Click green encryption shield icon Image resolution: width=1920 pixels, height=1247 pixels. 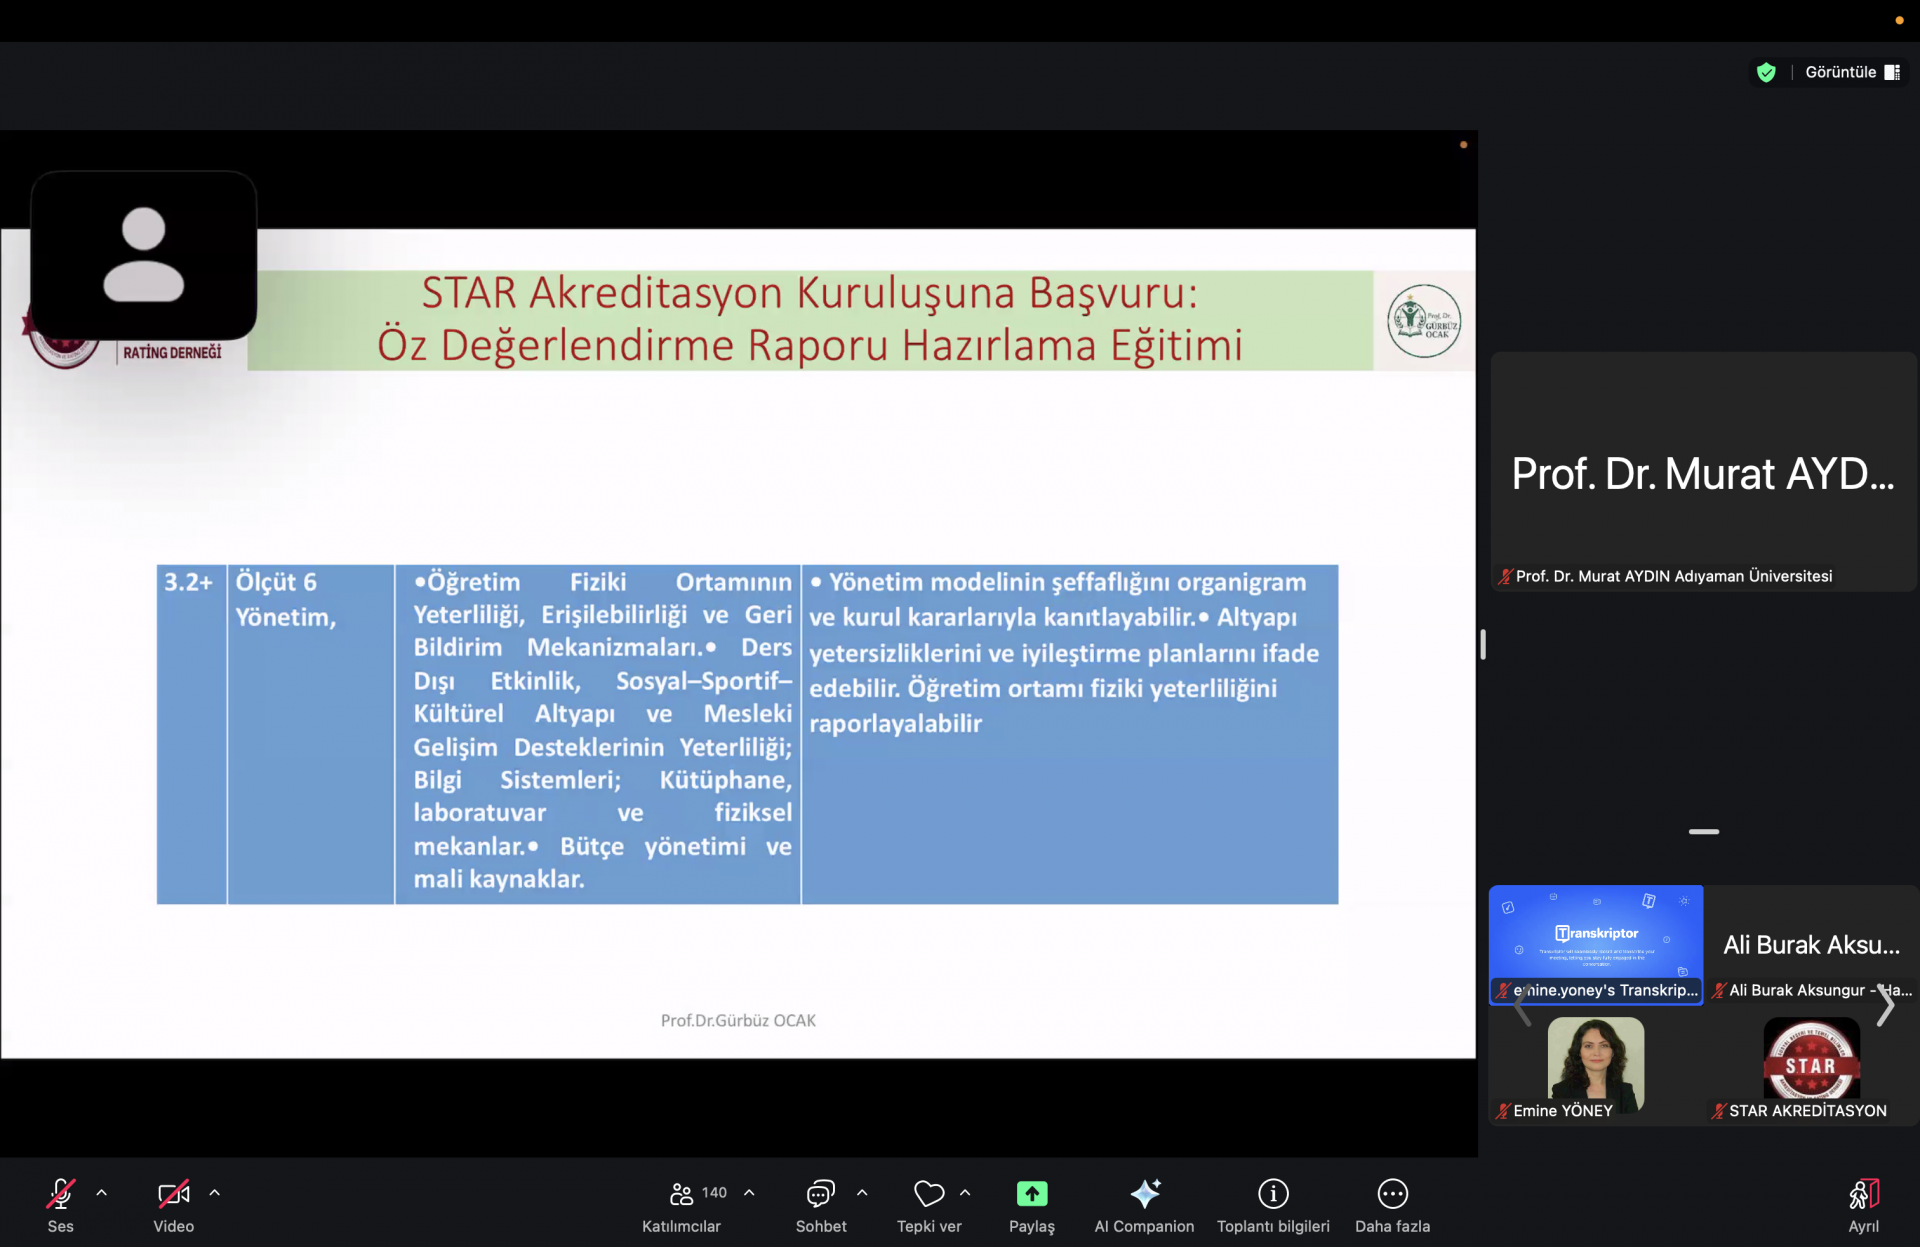[1766, 72]
